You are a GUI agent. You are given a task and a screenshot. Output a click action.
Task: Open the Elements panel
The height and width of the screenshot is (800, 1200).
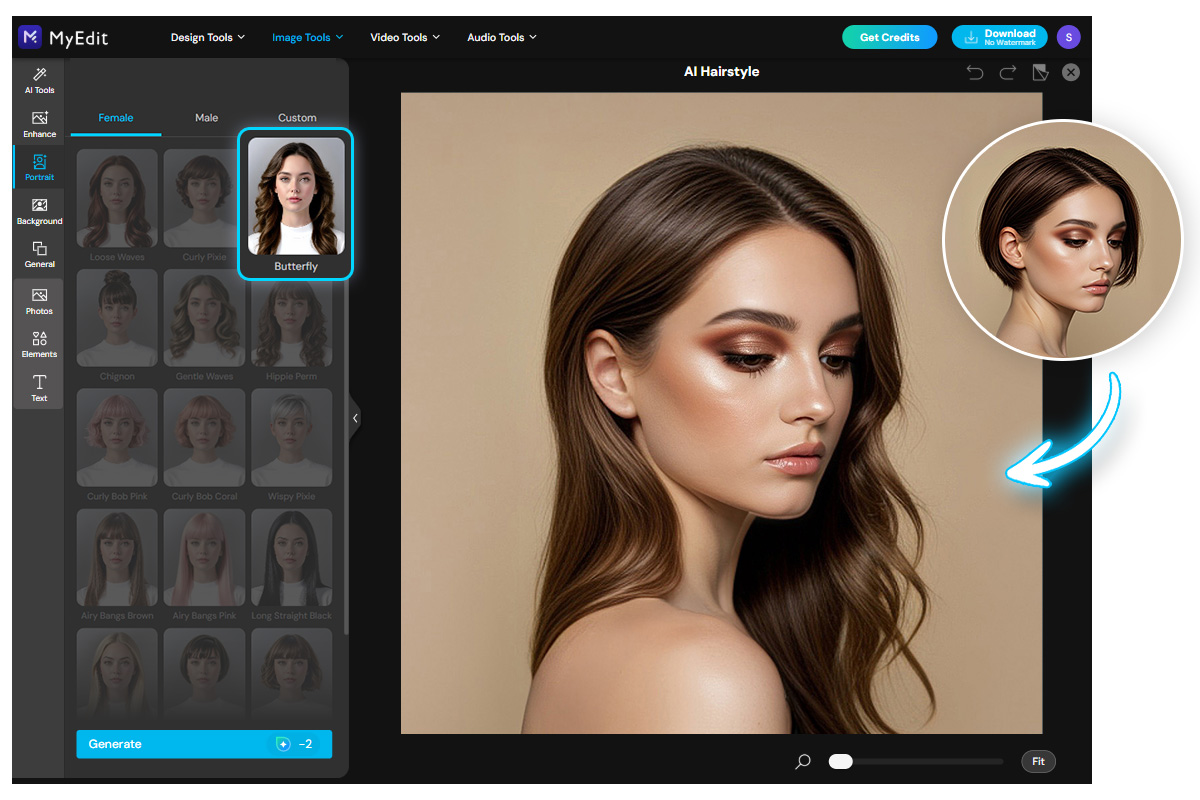(38, 344)
